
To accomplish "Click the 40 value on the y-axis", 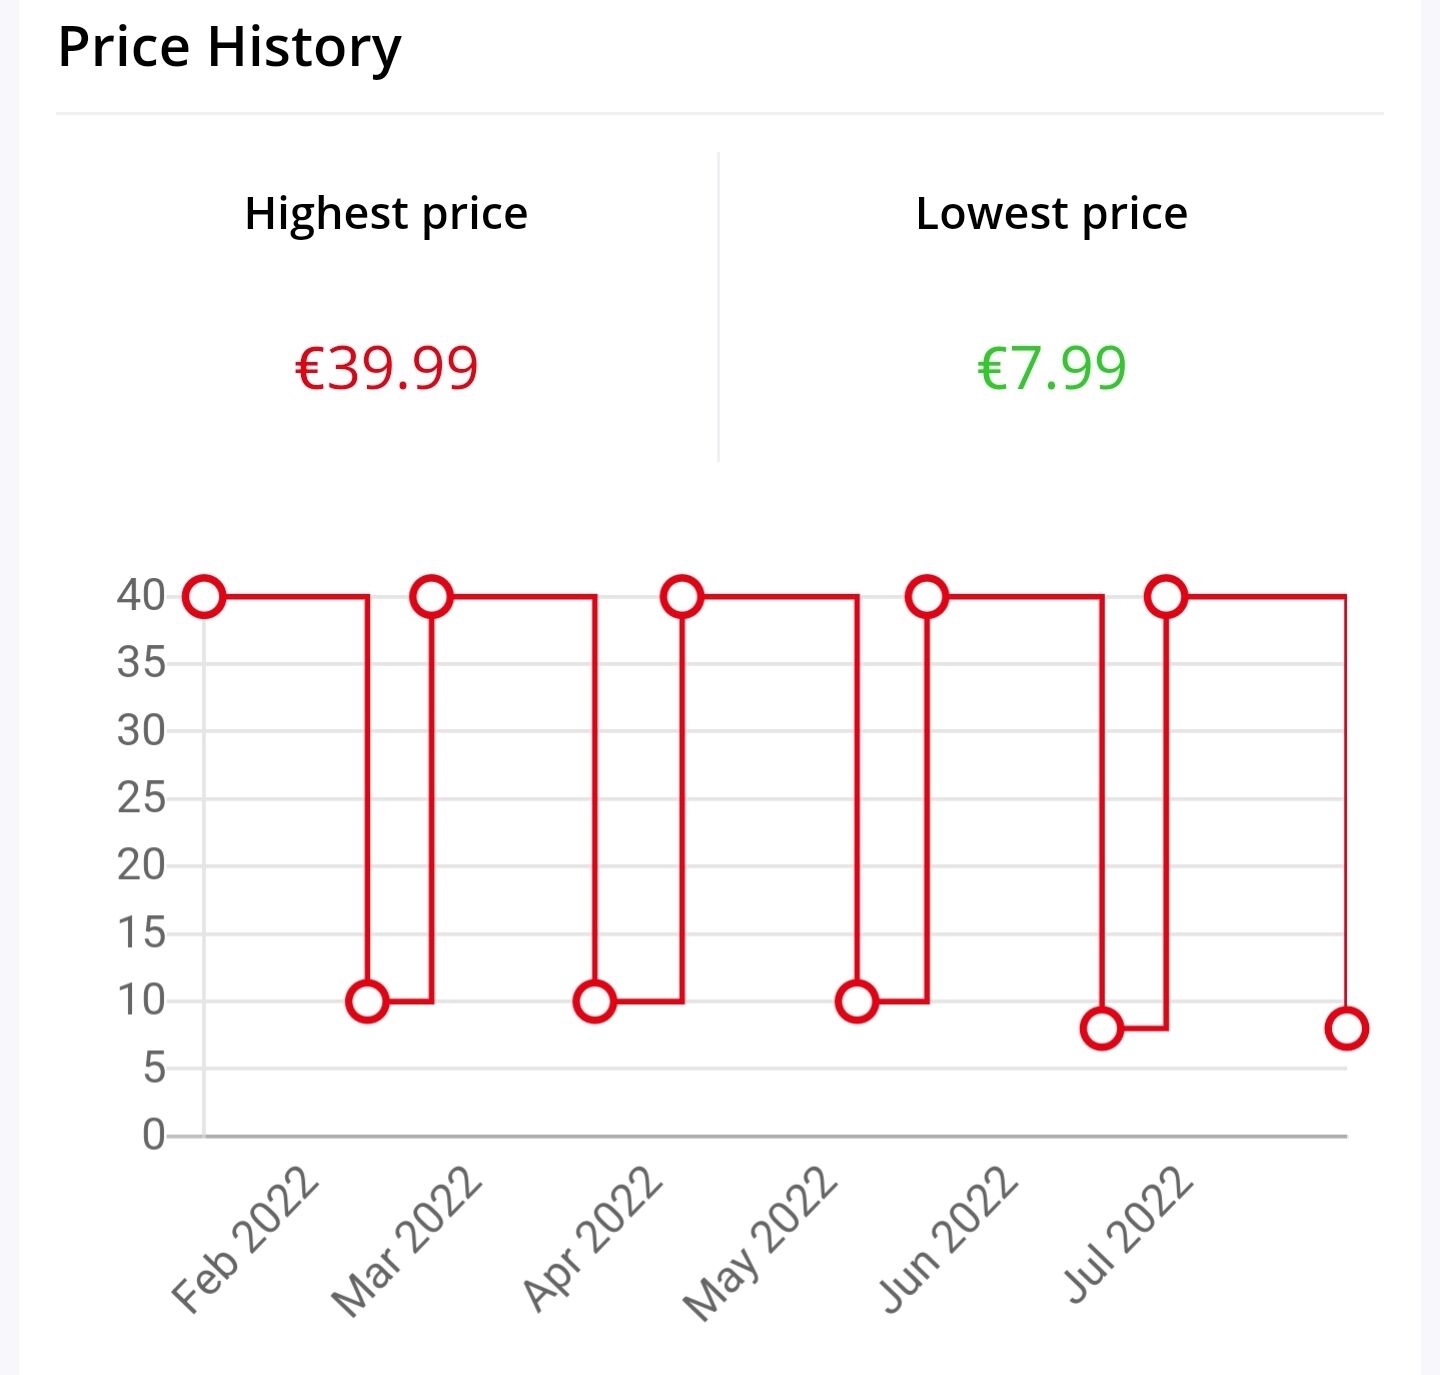I will pos(141,595).
